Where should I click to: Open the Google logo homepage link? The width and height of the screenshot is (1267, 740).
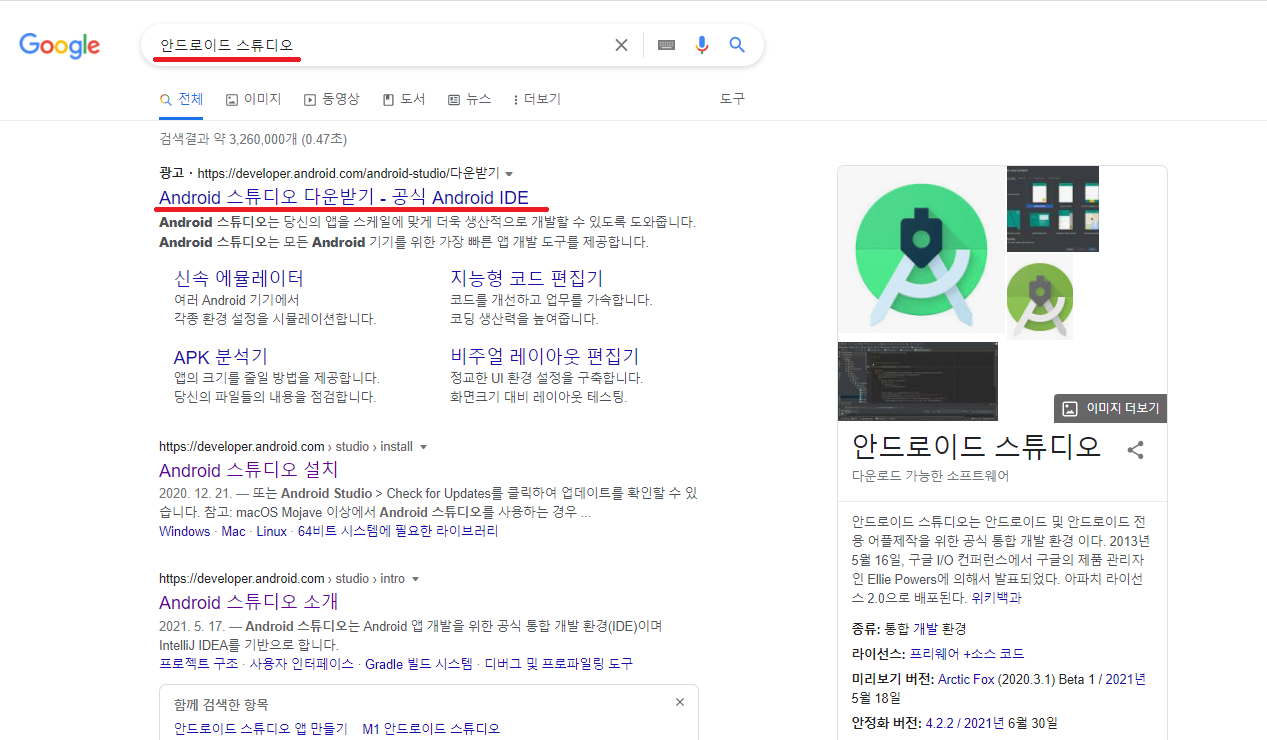click(60, 45)
